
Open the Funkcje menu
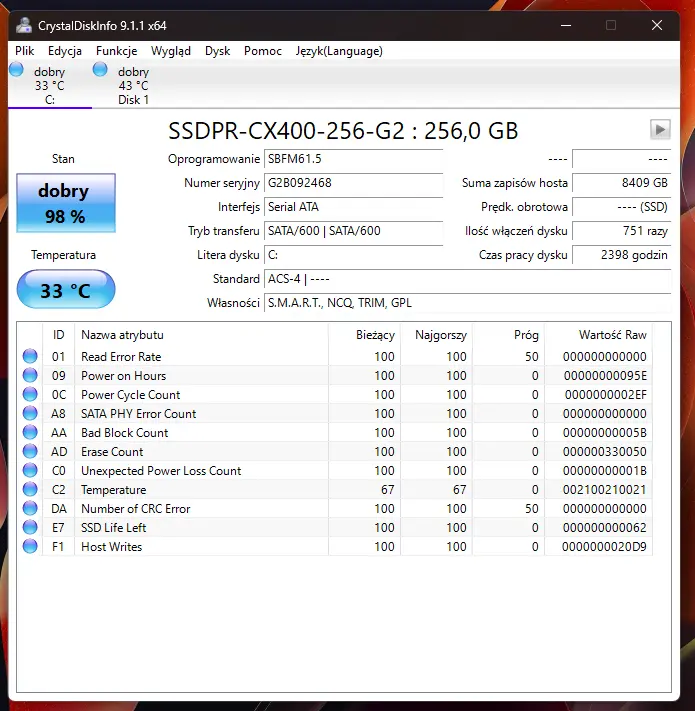coord(117,51)
